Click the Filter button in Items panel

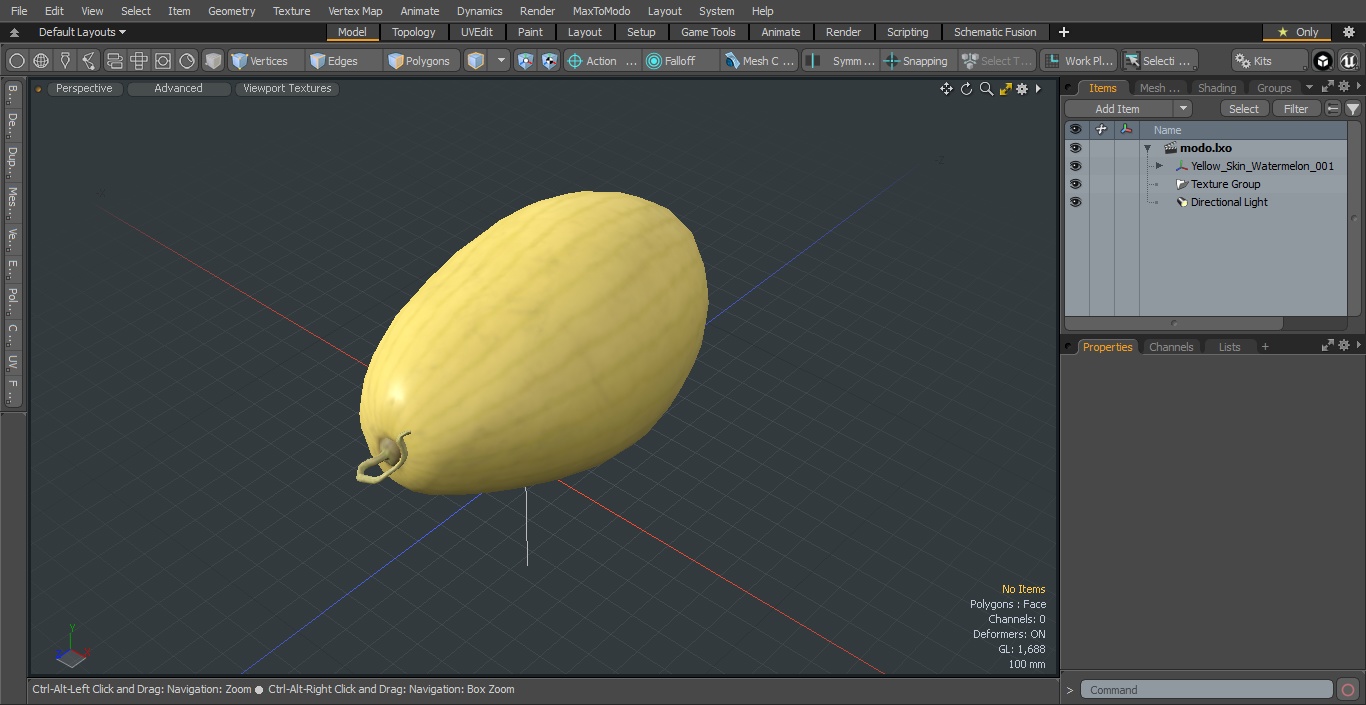(x=1296, y=109)
